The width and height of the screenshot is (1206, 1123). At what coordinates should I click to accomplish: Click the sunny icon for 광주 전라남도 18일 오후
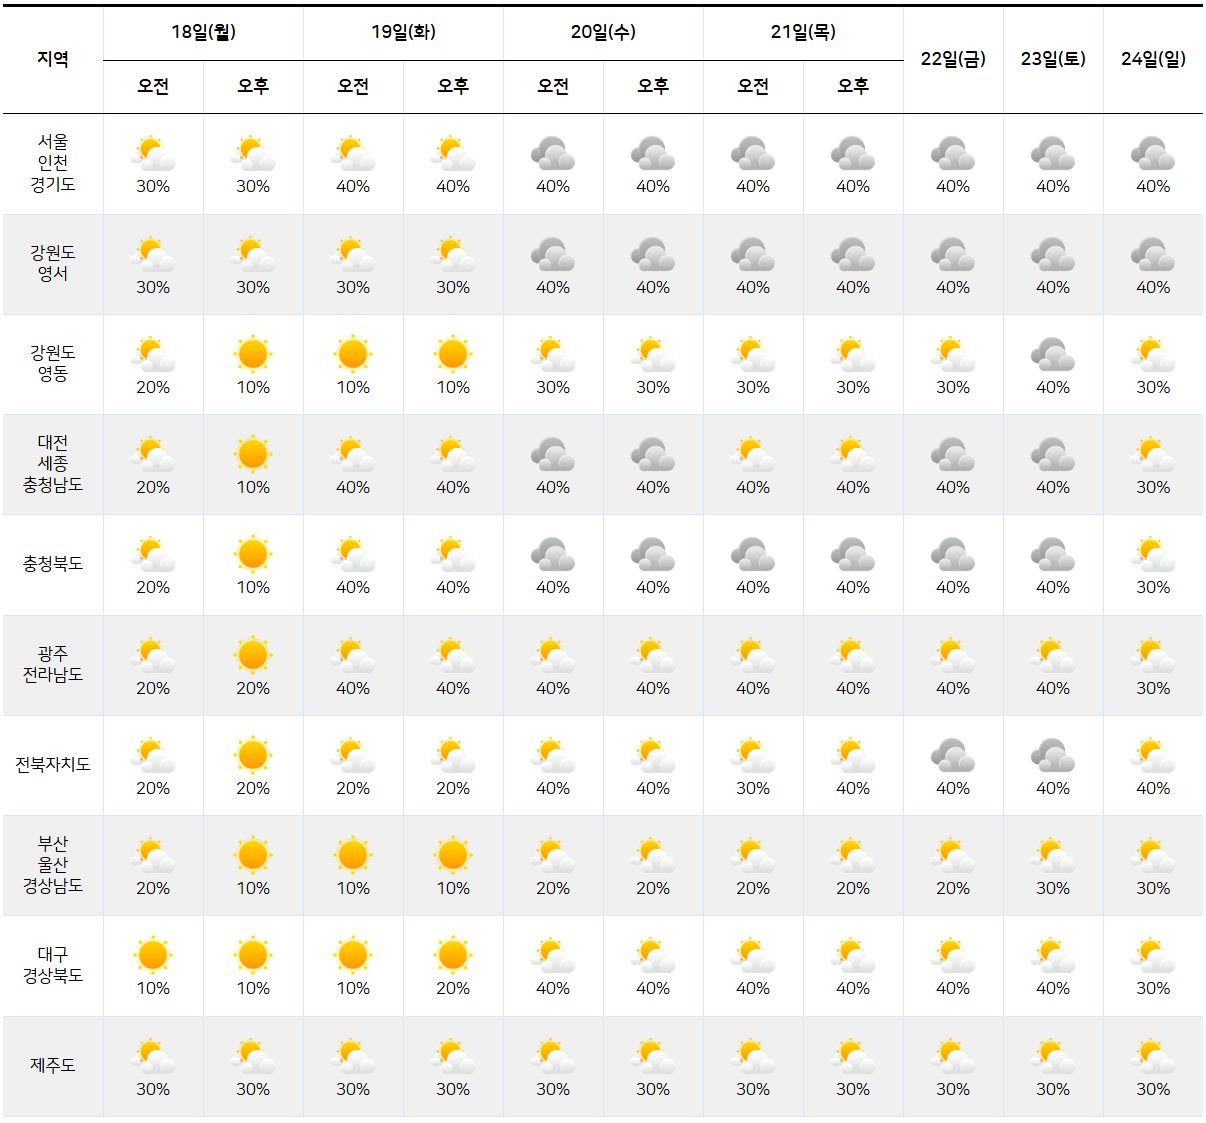pyautogui.click(x=253, y=655)
